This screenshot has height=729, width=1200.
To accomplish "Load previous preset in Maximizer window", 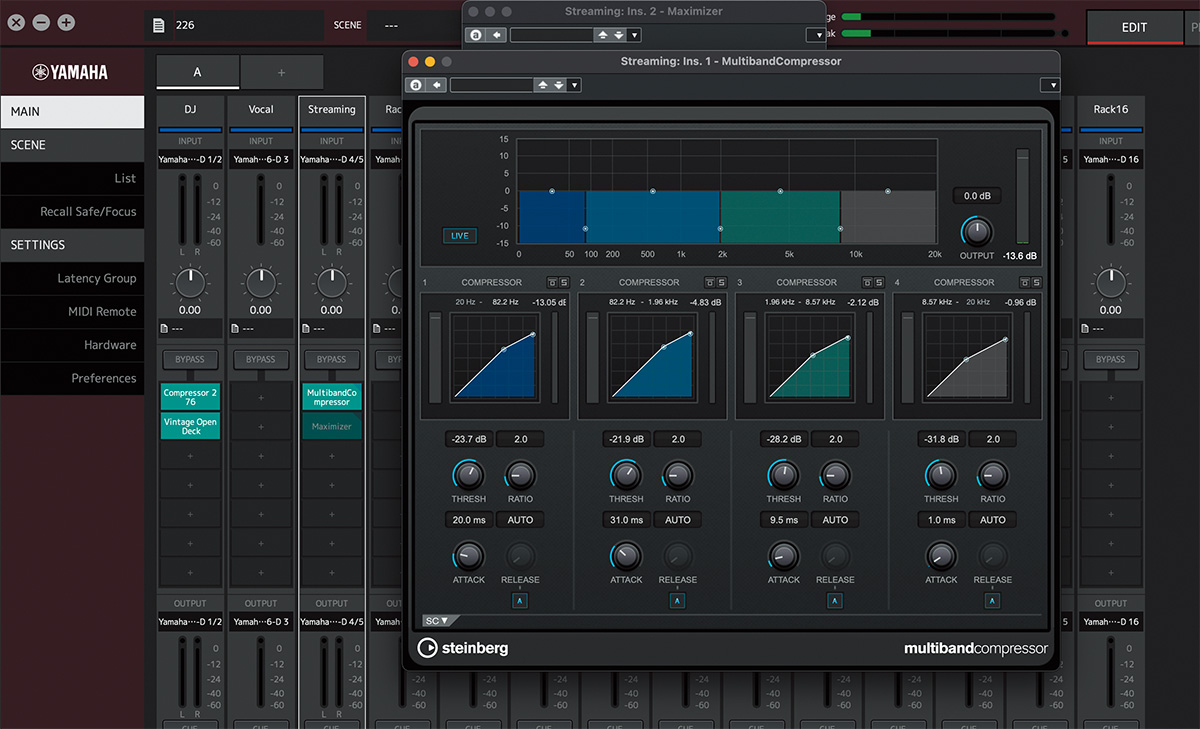I will pos(603,35).
